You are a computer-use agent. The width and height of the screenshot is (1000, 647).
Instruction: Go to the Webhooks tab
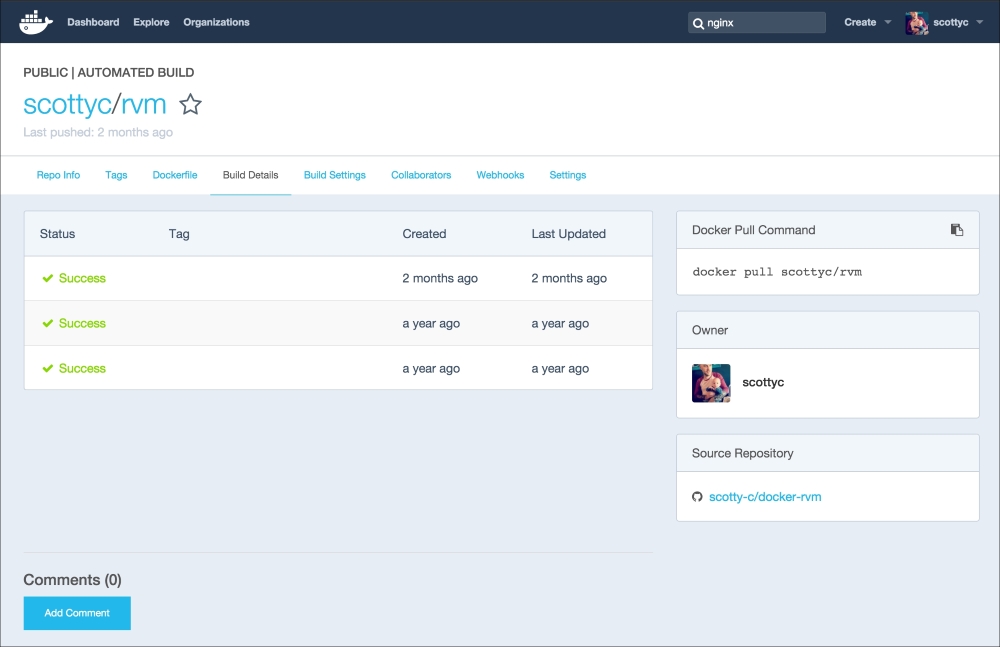[500, 175]
